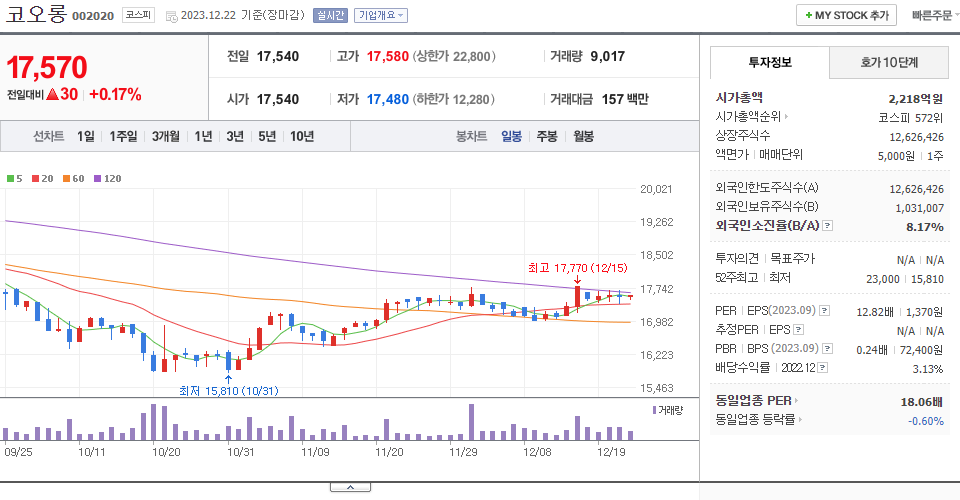The width and height of the screenshot is (960, 500).
Task: Click the 저가 17,480 value
Action: 388,99
